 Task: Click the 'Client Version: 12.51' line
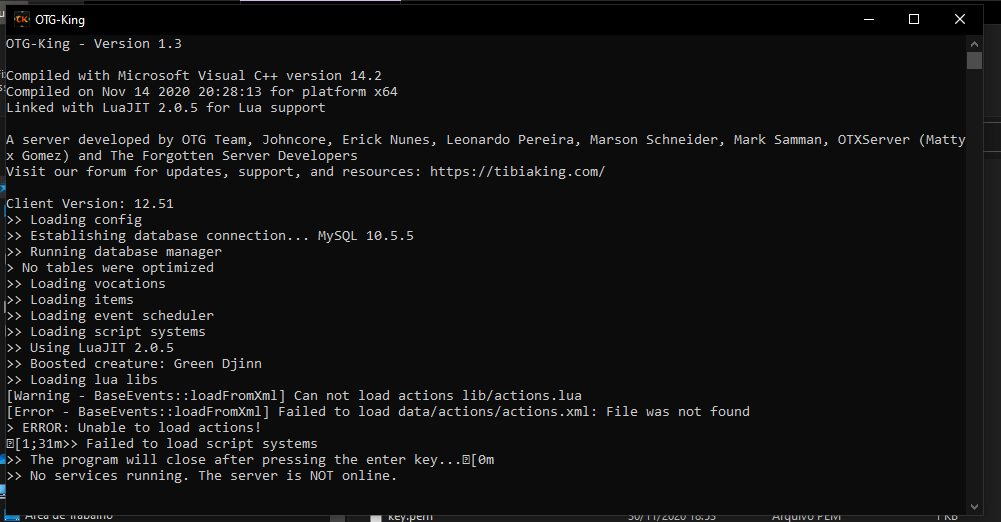tap(90, 204)
